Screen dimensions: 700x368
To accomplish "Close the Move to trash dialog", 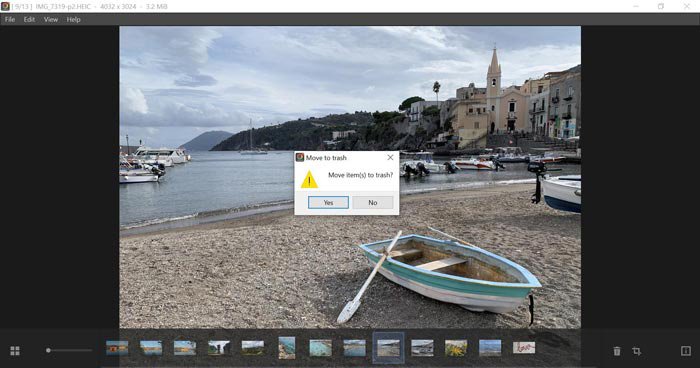I will [x=390, y=158].
